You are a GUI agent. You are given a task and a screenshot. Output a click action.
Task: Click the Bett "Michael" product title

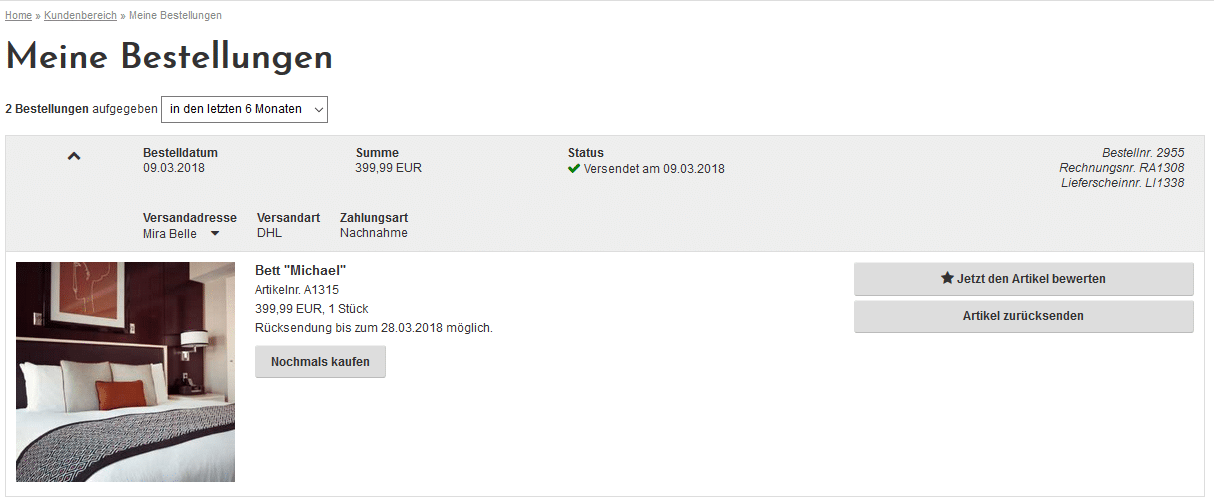(301, 271)
